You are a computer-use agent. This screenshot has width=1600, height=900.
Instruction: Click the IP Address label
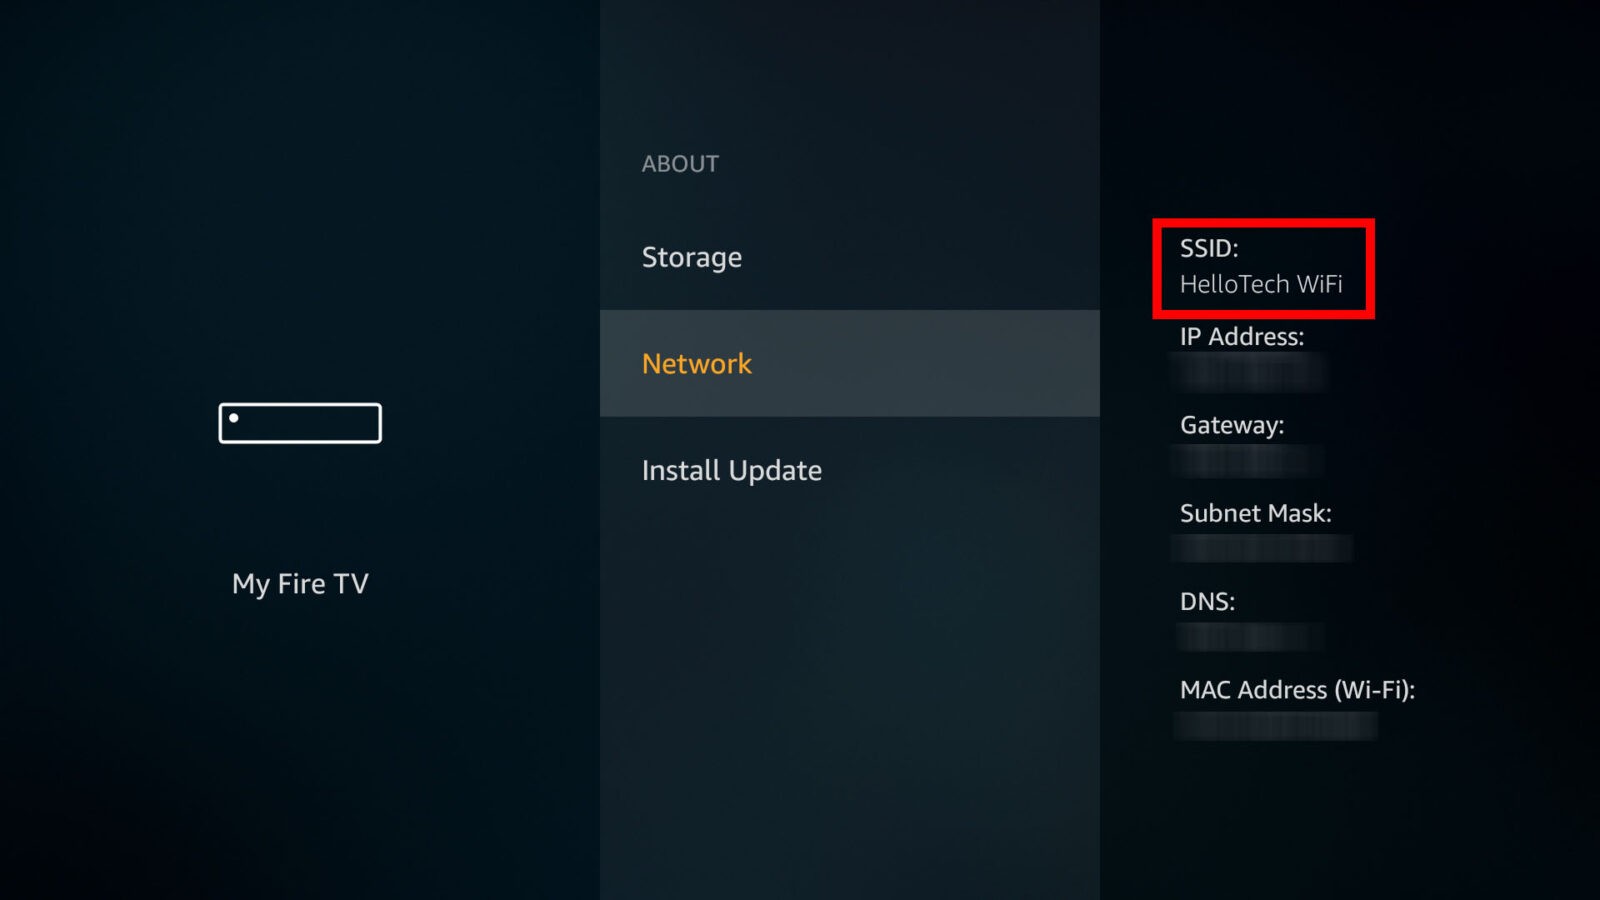[1242, 336]
